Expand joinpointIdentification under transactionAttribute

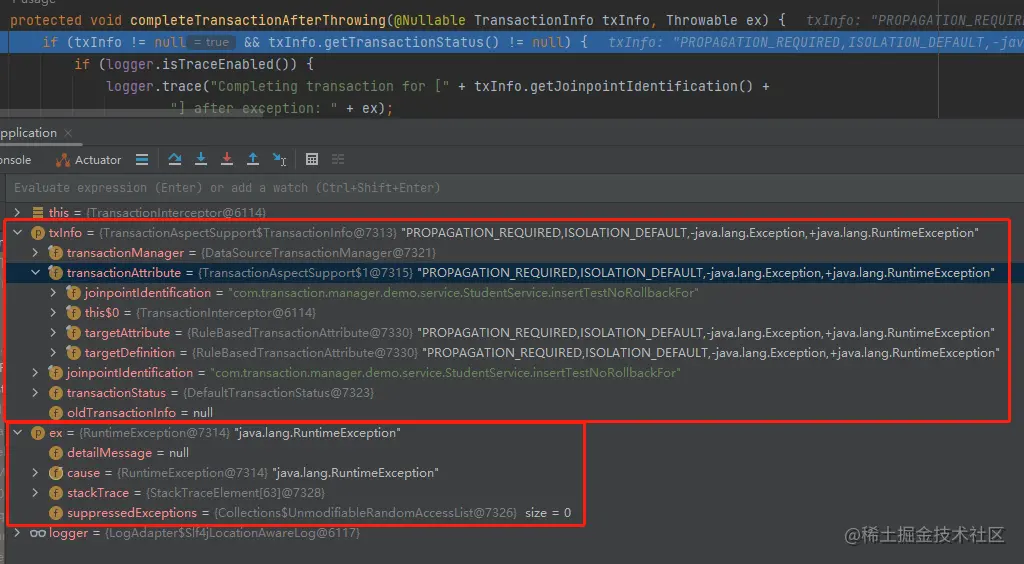pos(54,292)
